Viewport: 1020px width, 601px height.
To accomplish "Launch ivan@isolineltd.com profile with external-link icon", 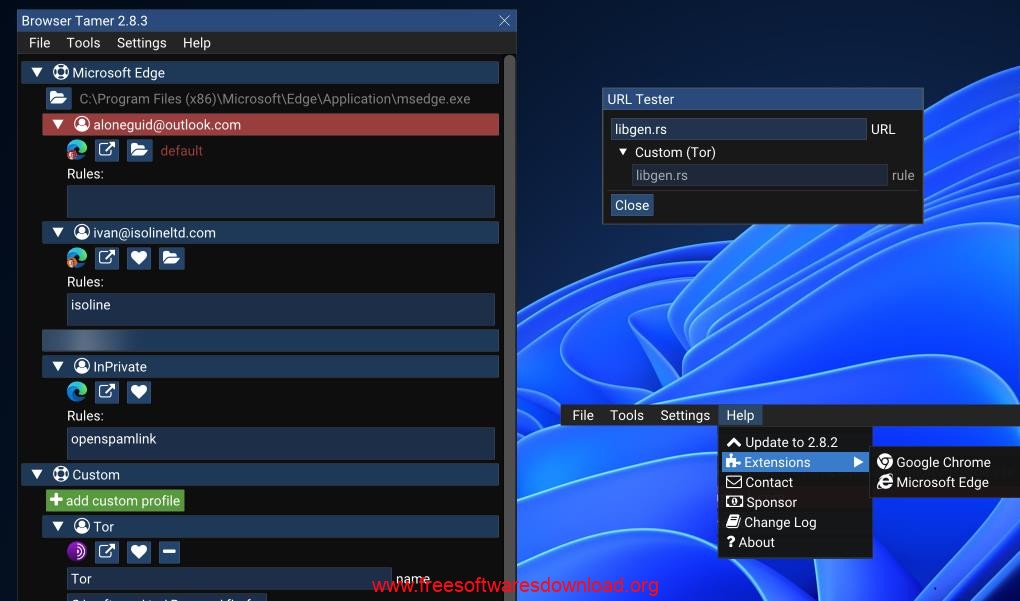I will click(x=107, y=258).
